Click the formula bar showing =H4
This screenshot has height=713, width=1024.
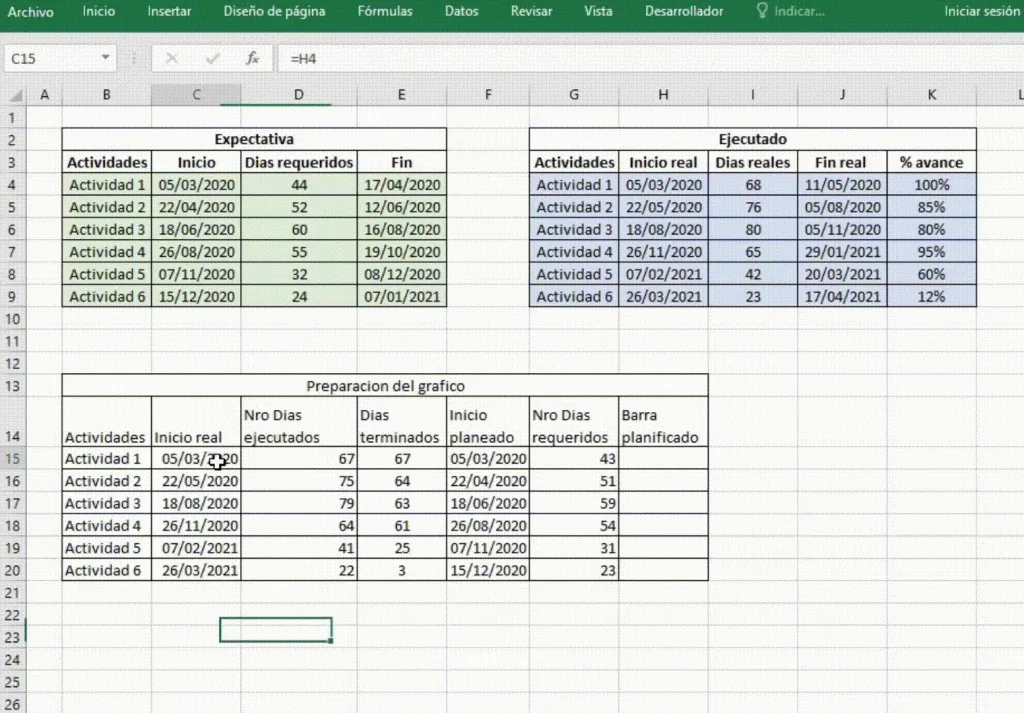tap(650, 58)
